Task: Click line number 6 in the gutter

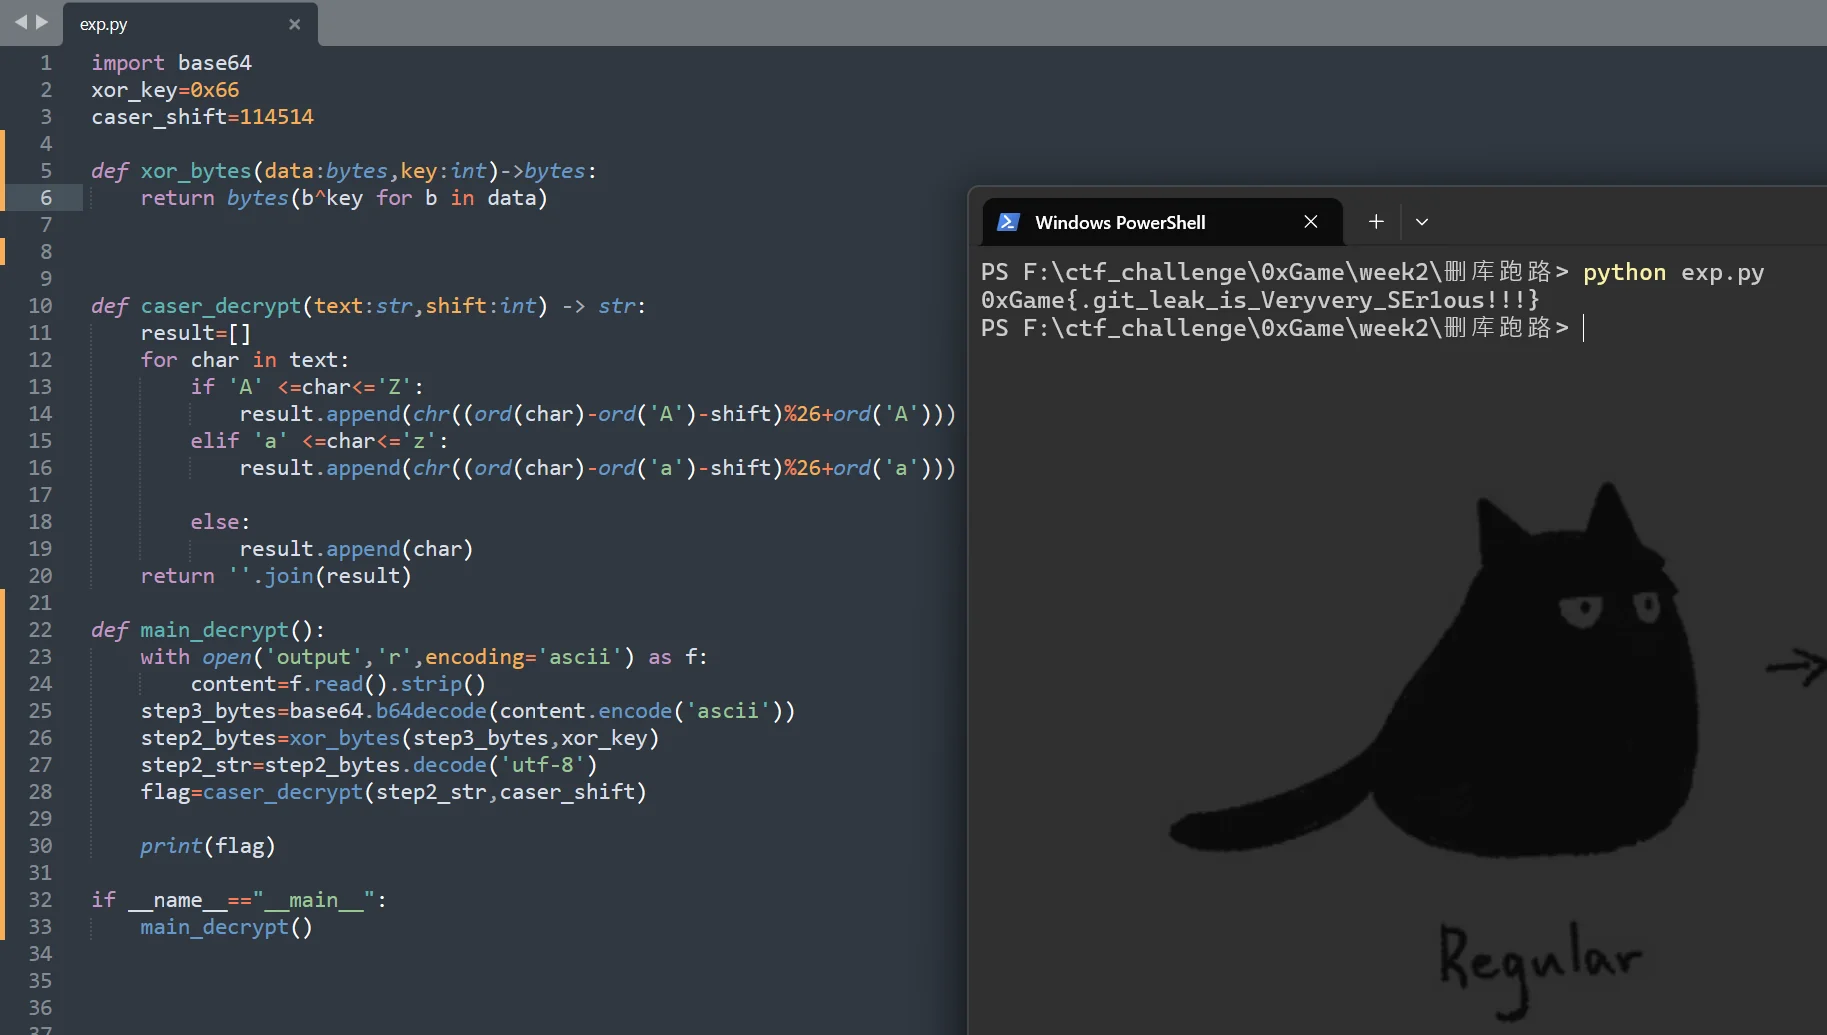Action: pyautogui.click(x=46, y=198)
